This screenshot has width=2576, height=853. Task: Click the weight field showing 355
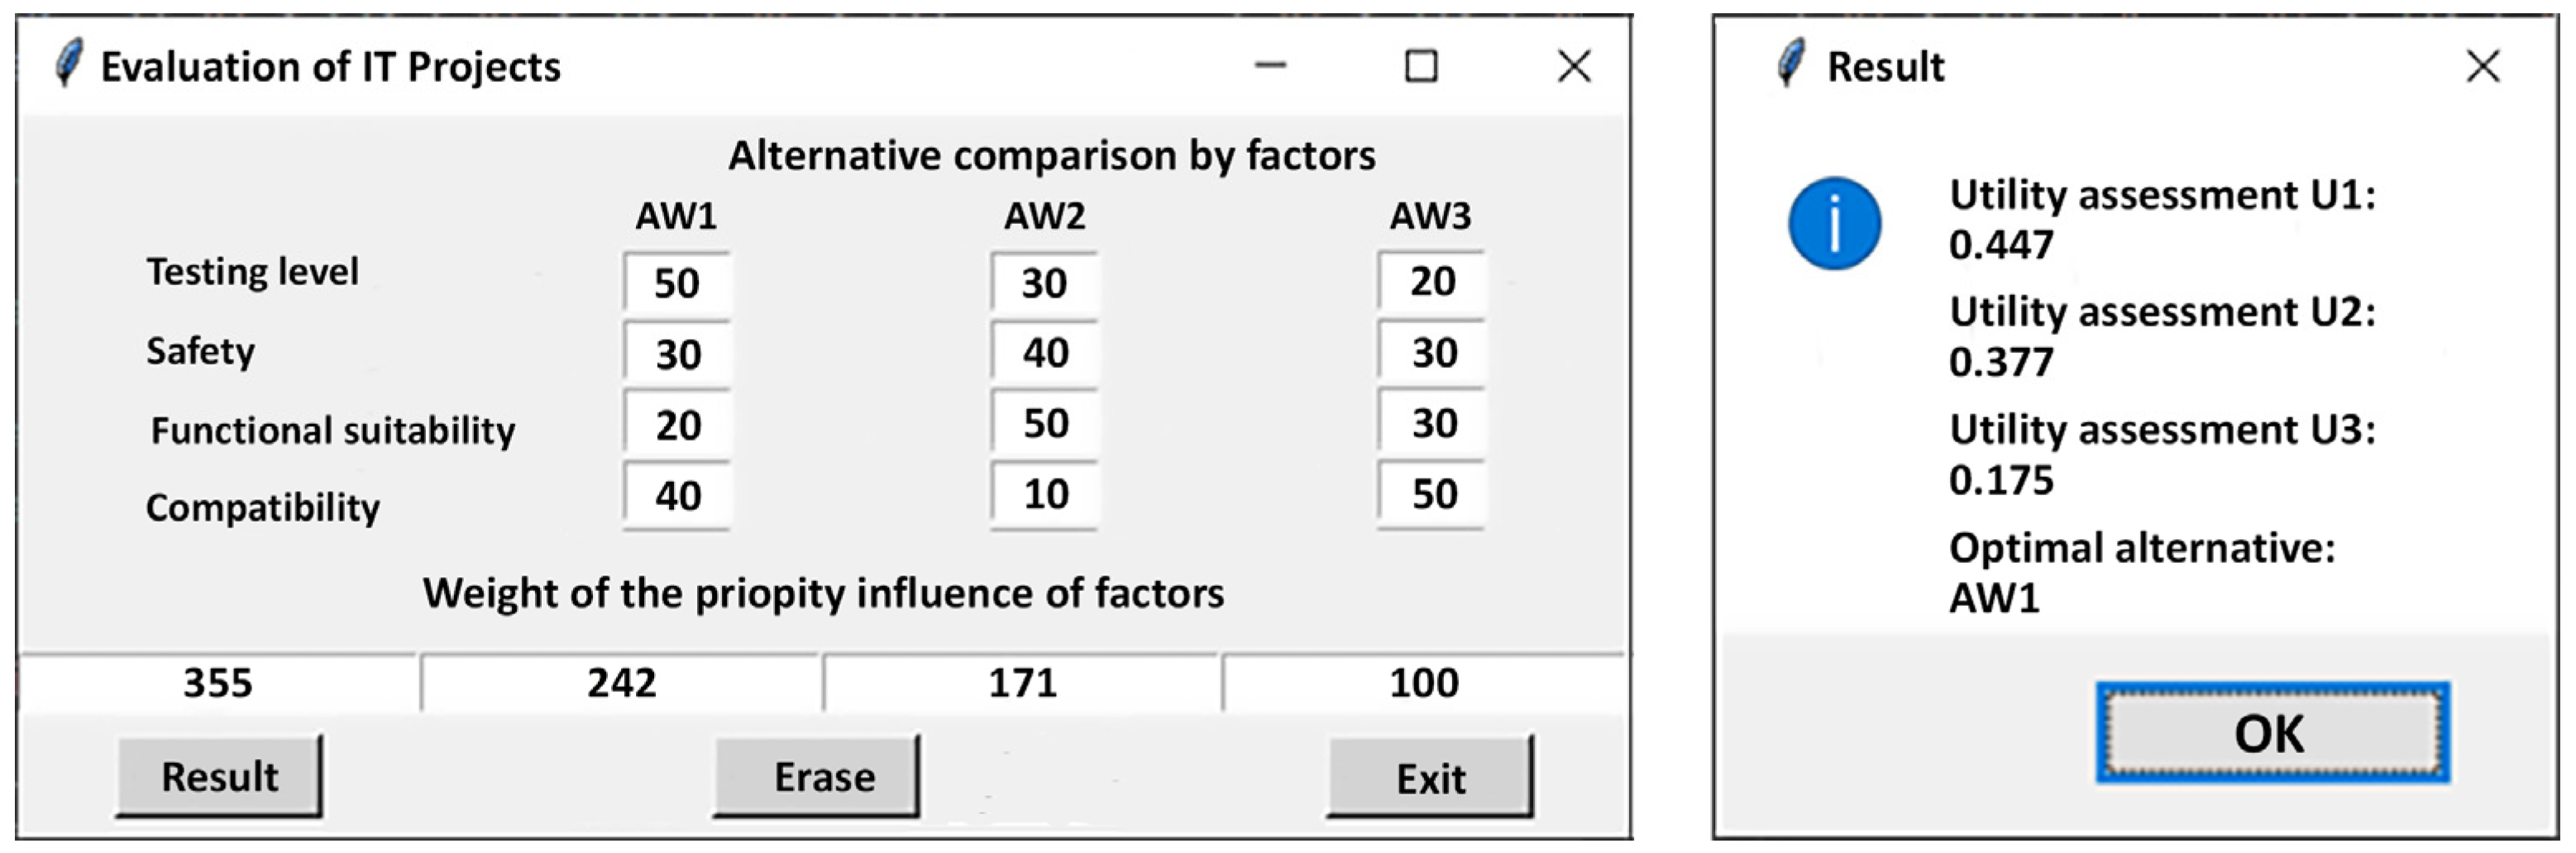point(218,683)
